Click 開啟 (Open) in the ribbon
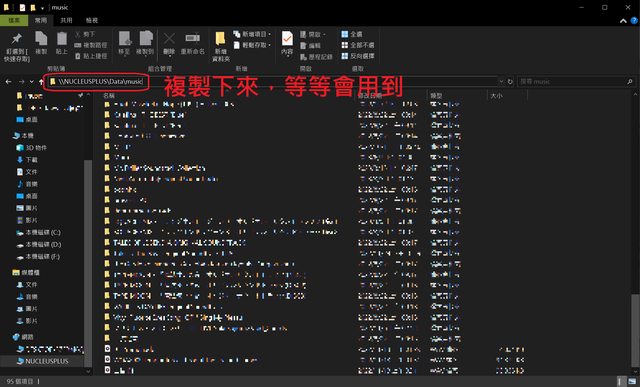 coord(313,35)
